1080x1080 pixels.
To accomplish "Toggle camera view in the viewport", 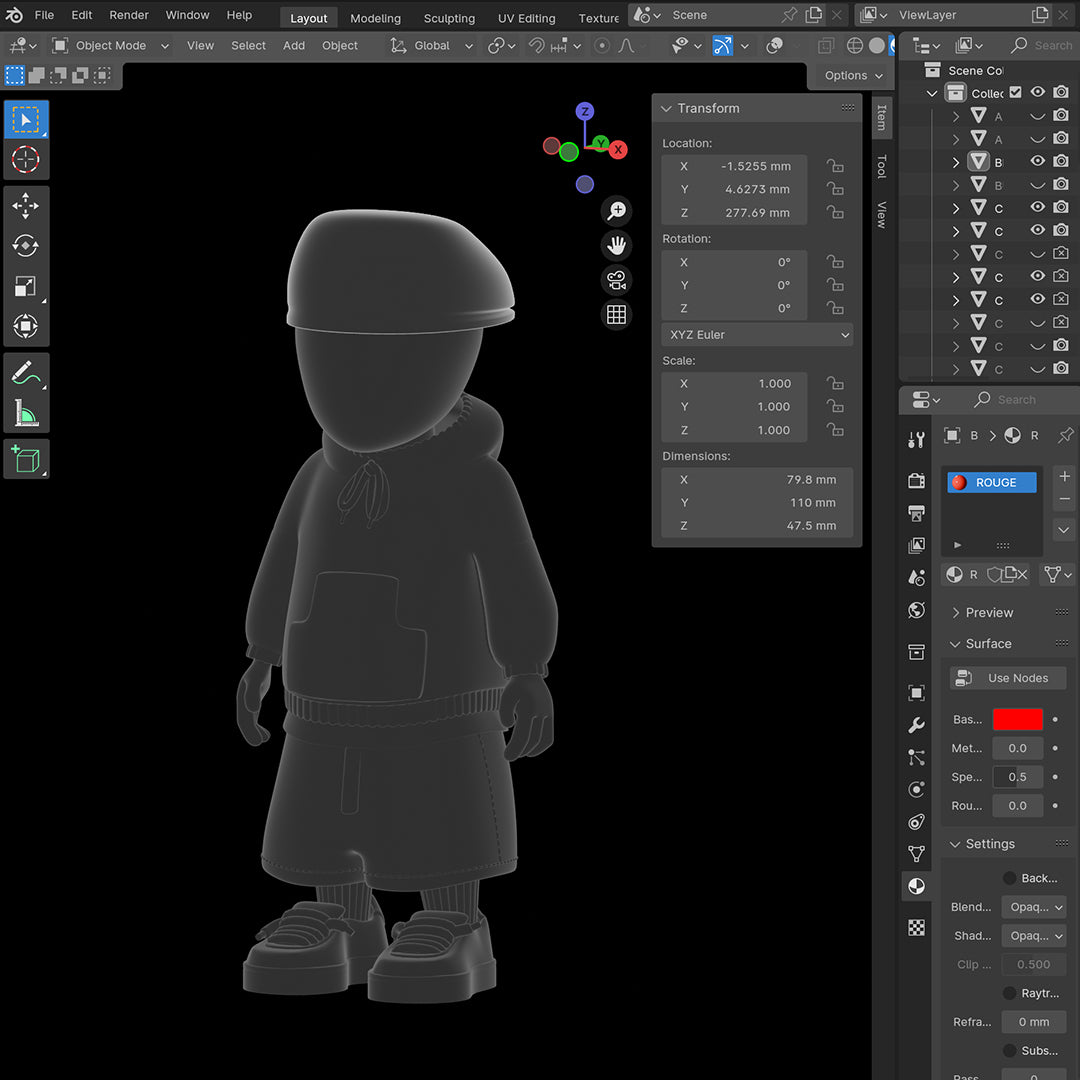I will (x=617, y=280).
